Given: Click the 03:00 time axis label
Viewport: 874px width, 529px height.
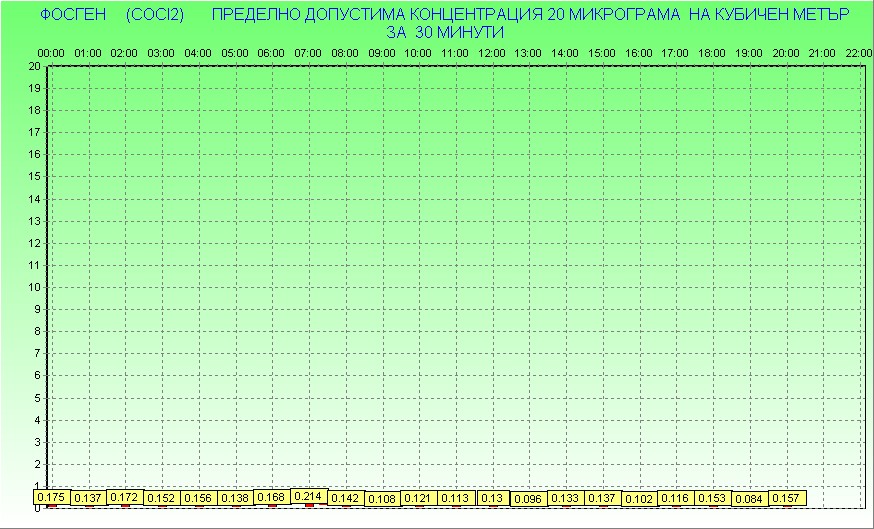Looking at the screenshot, I should click(161, 54).
